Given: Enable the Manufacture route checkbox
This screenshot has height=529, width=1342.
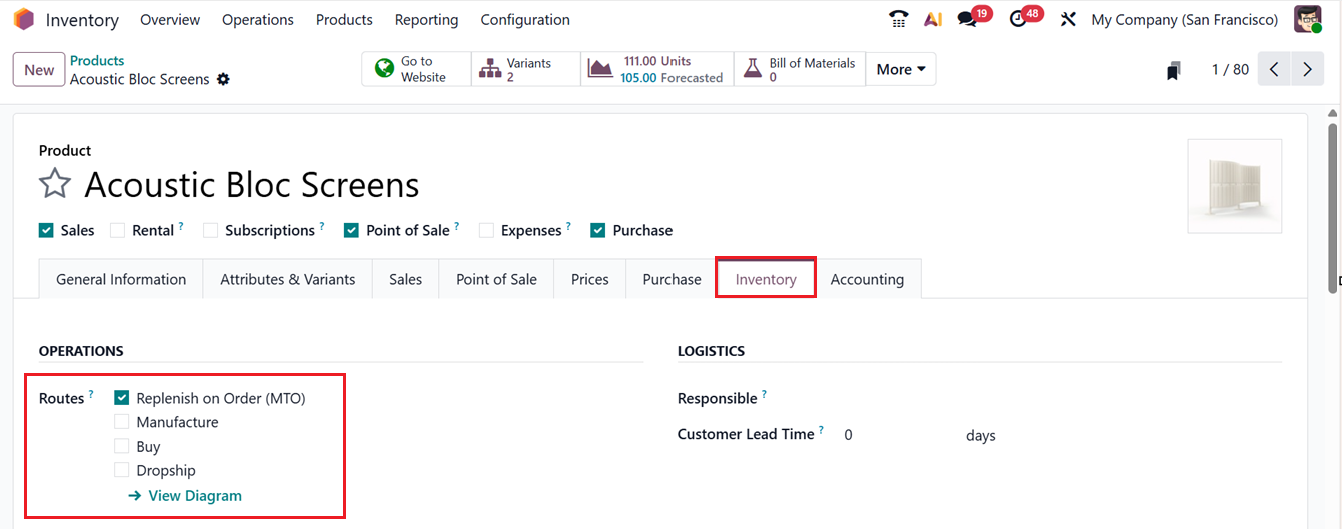Looking at the screenshot, I should [122, 422].
